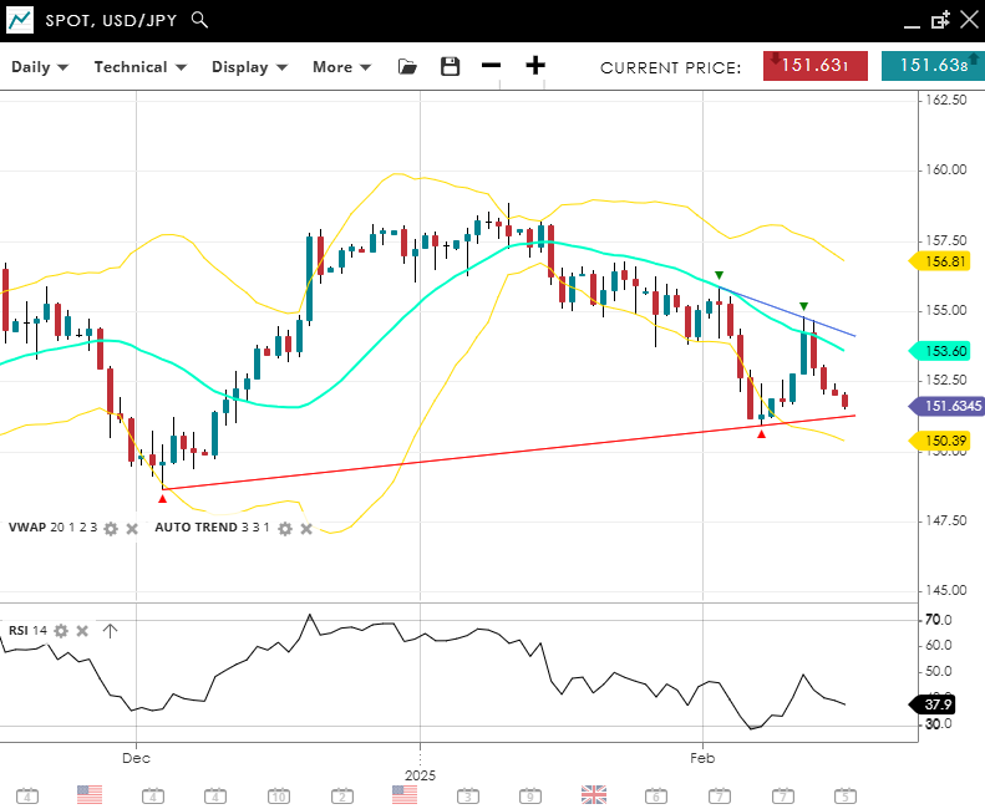Remove the VWAP indicator
The width and height of the screenshot is (985, 809).
pyautogui.click(x=131, y=528)
